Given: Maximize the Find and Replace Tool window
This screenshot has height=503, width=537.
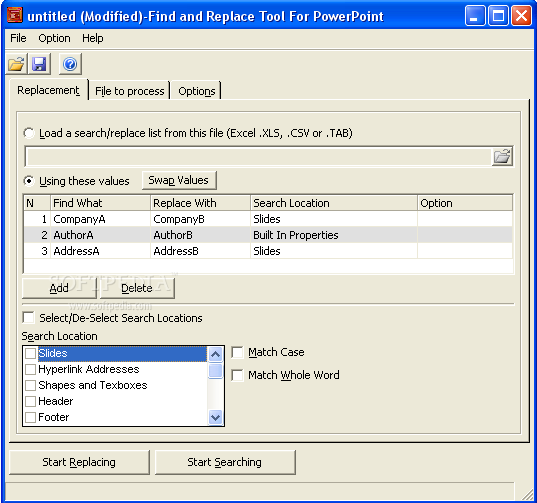Looking at the screenshot, I should [498, 15].
